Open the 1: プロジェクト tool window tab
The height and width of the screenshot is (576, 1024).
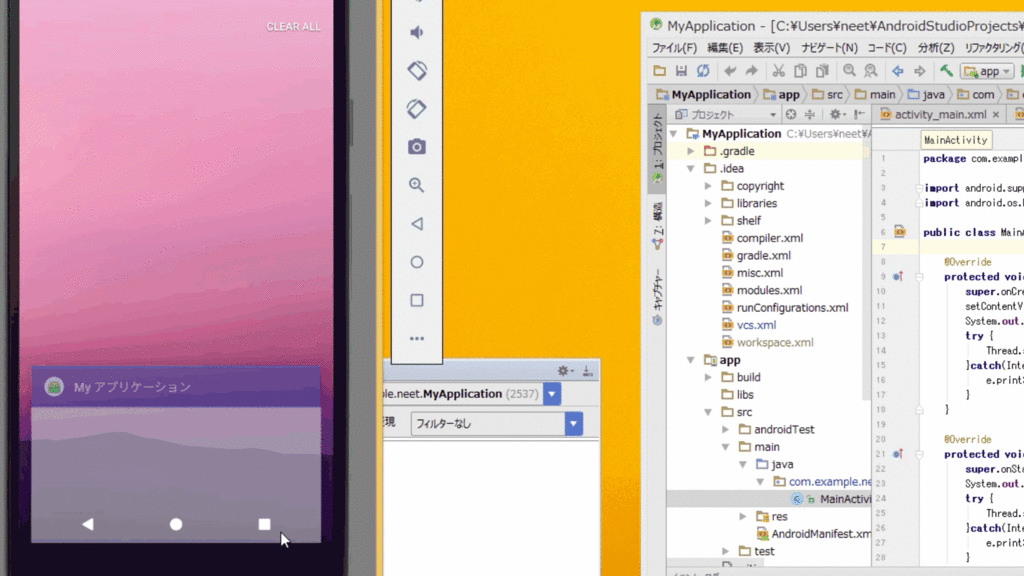(x=657, y=149)
